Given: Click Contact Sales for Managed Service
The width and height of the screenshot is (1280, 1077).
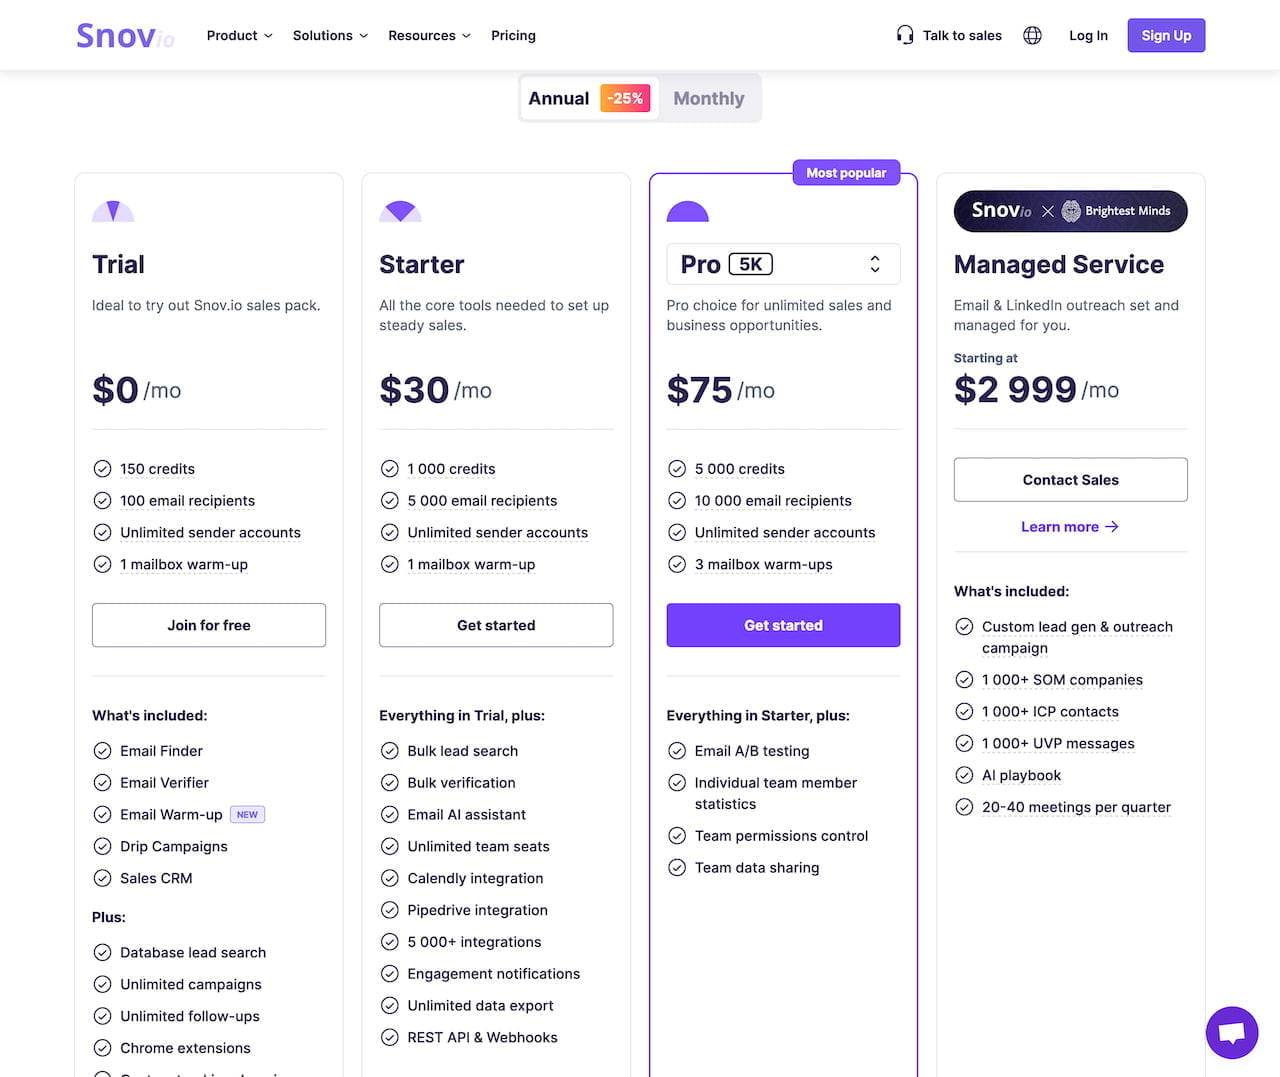Looking at the screenshot, I should pyautogui.click(x=1070, y=480).
